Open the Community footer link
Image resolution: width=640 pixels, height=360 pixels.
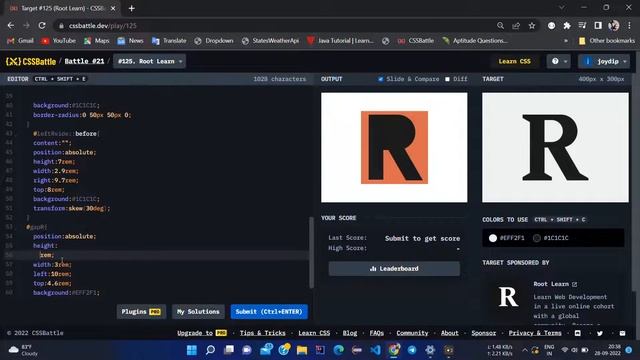(x=412, y=333)
